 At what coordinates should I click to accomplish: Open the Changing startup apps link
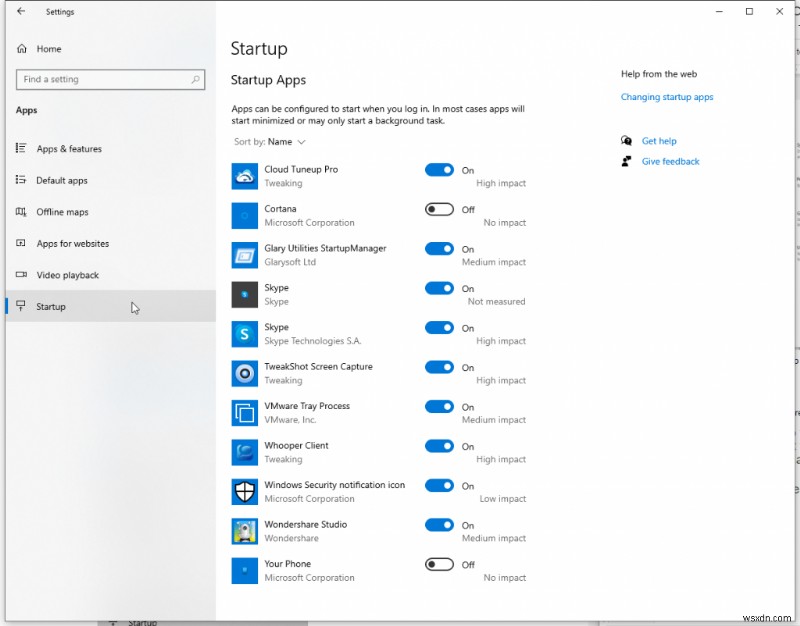[667, 97]
